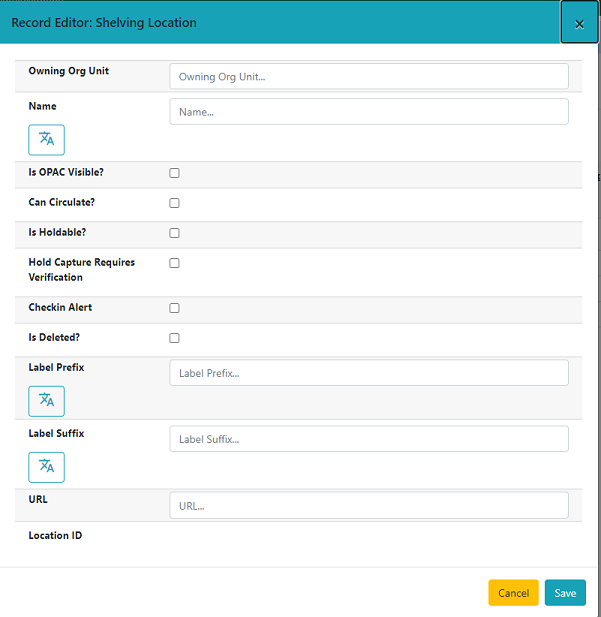Check the Is Holdable checkbox
Screen dimensions: 601x617
pyautogui.click(x=174, y=233)
